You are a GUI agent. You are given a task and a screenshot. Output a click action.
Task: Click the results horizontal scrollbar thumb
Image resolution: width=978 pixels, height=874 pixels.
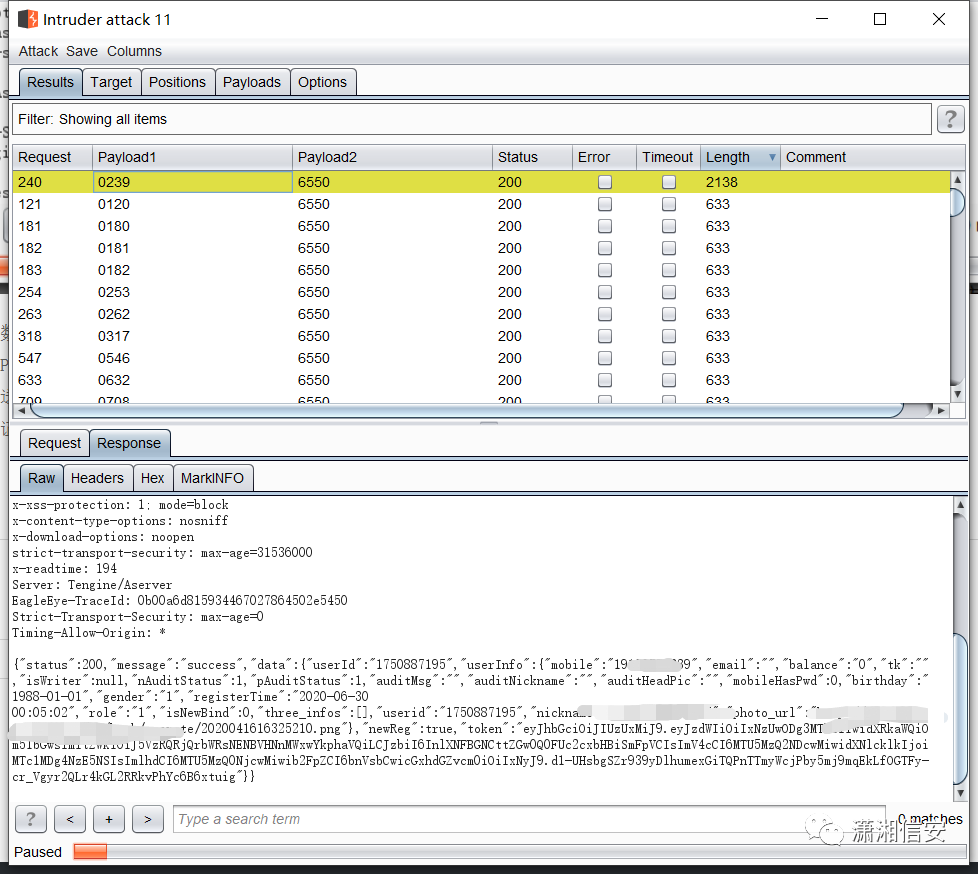click(x=467, y=410)
